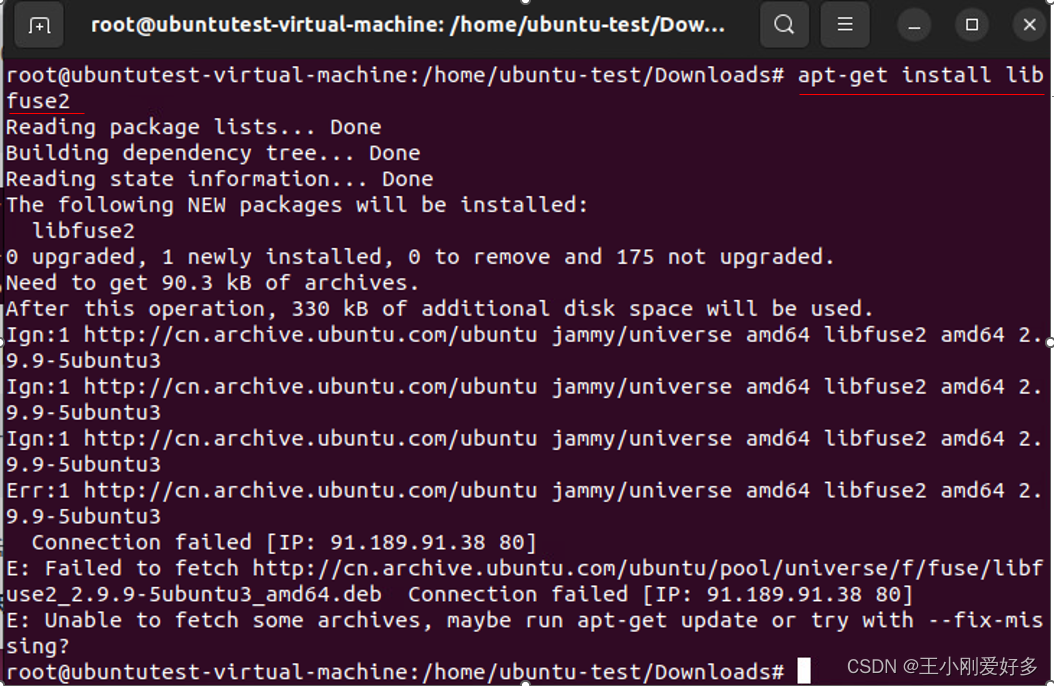Minimize the terminal window
The image size is (1054, 686).
coord(914,26)
